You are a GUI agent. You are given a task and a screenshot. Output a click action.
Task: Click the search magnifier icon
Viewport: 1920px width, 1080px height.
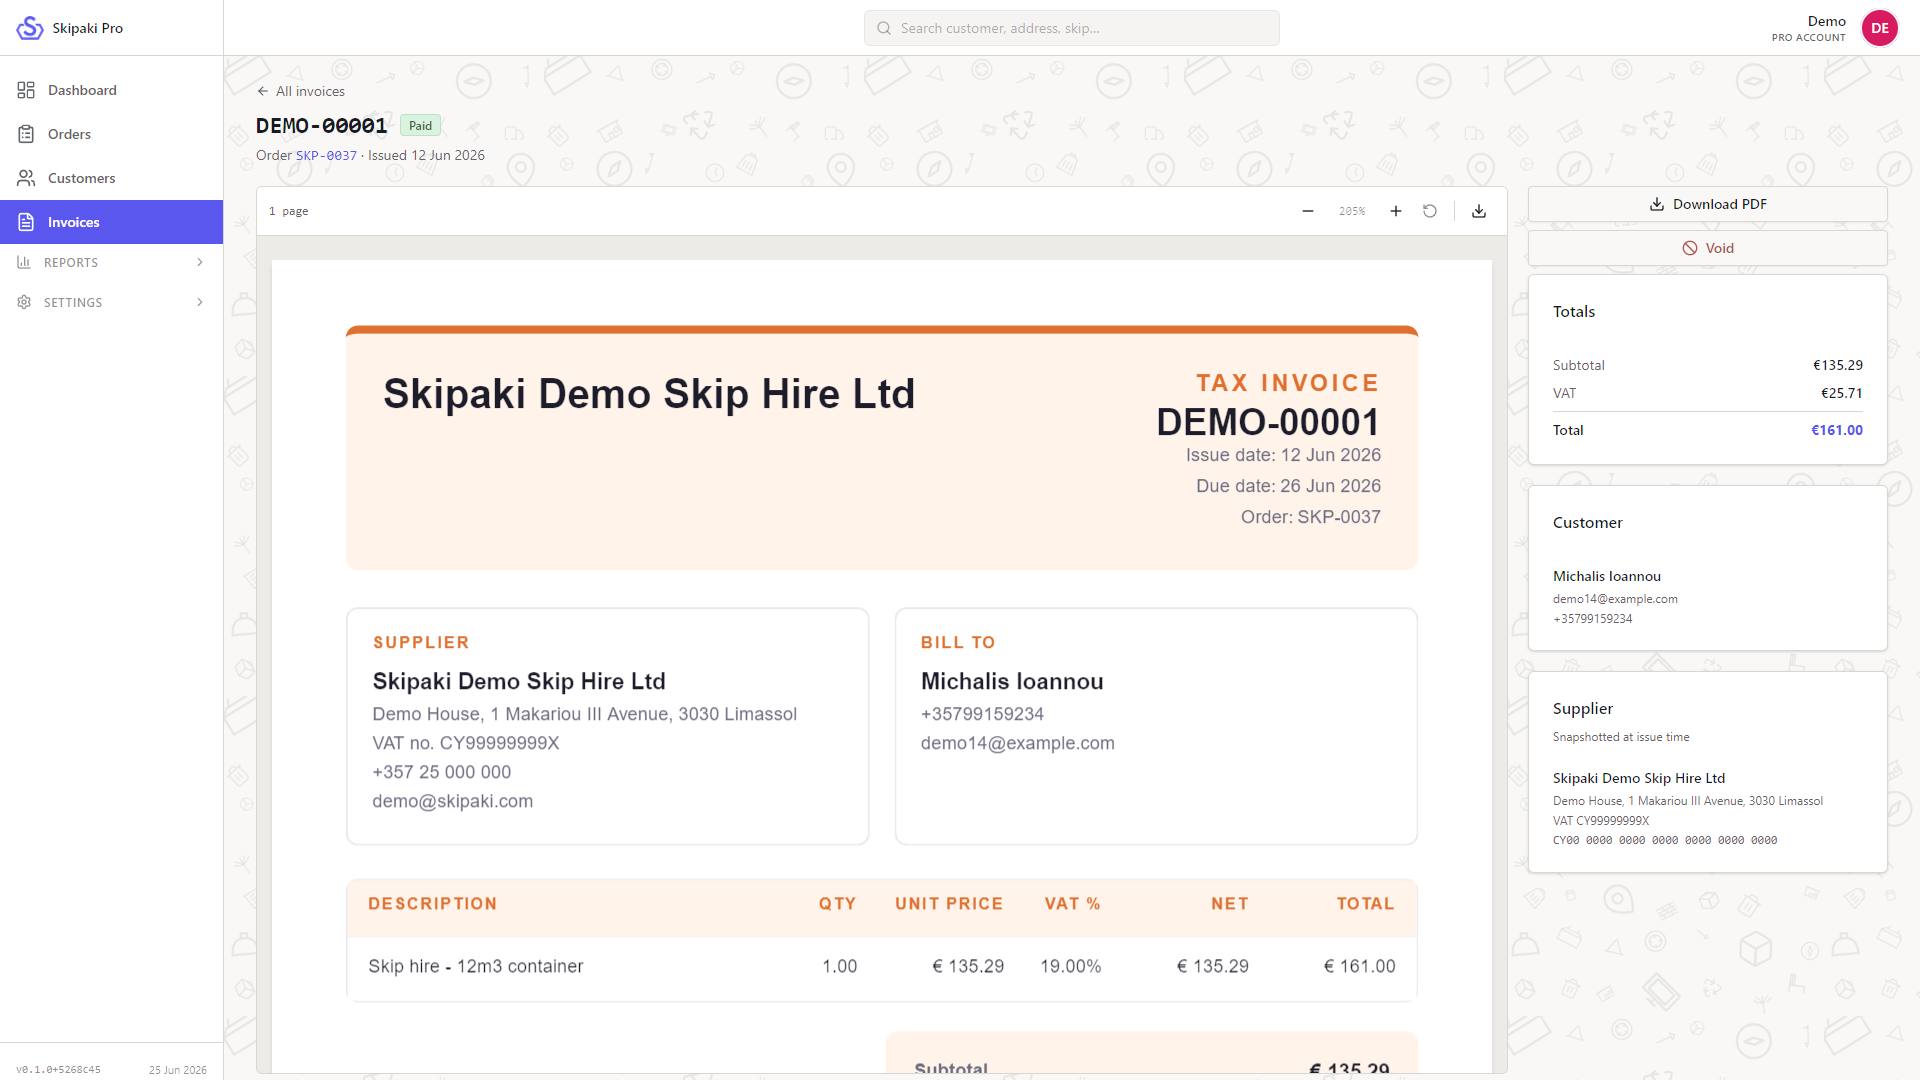click(884, 28)
